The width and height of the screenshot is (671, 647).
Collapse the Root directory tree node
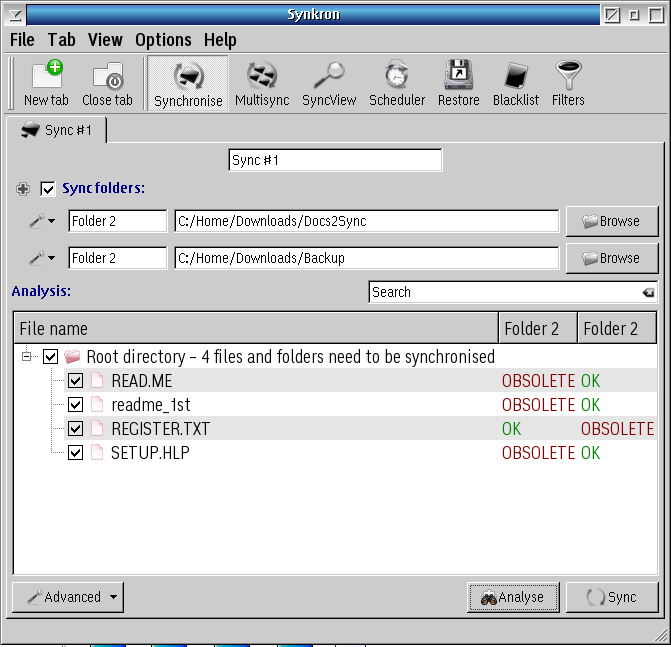pos(26,356)
